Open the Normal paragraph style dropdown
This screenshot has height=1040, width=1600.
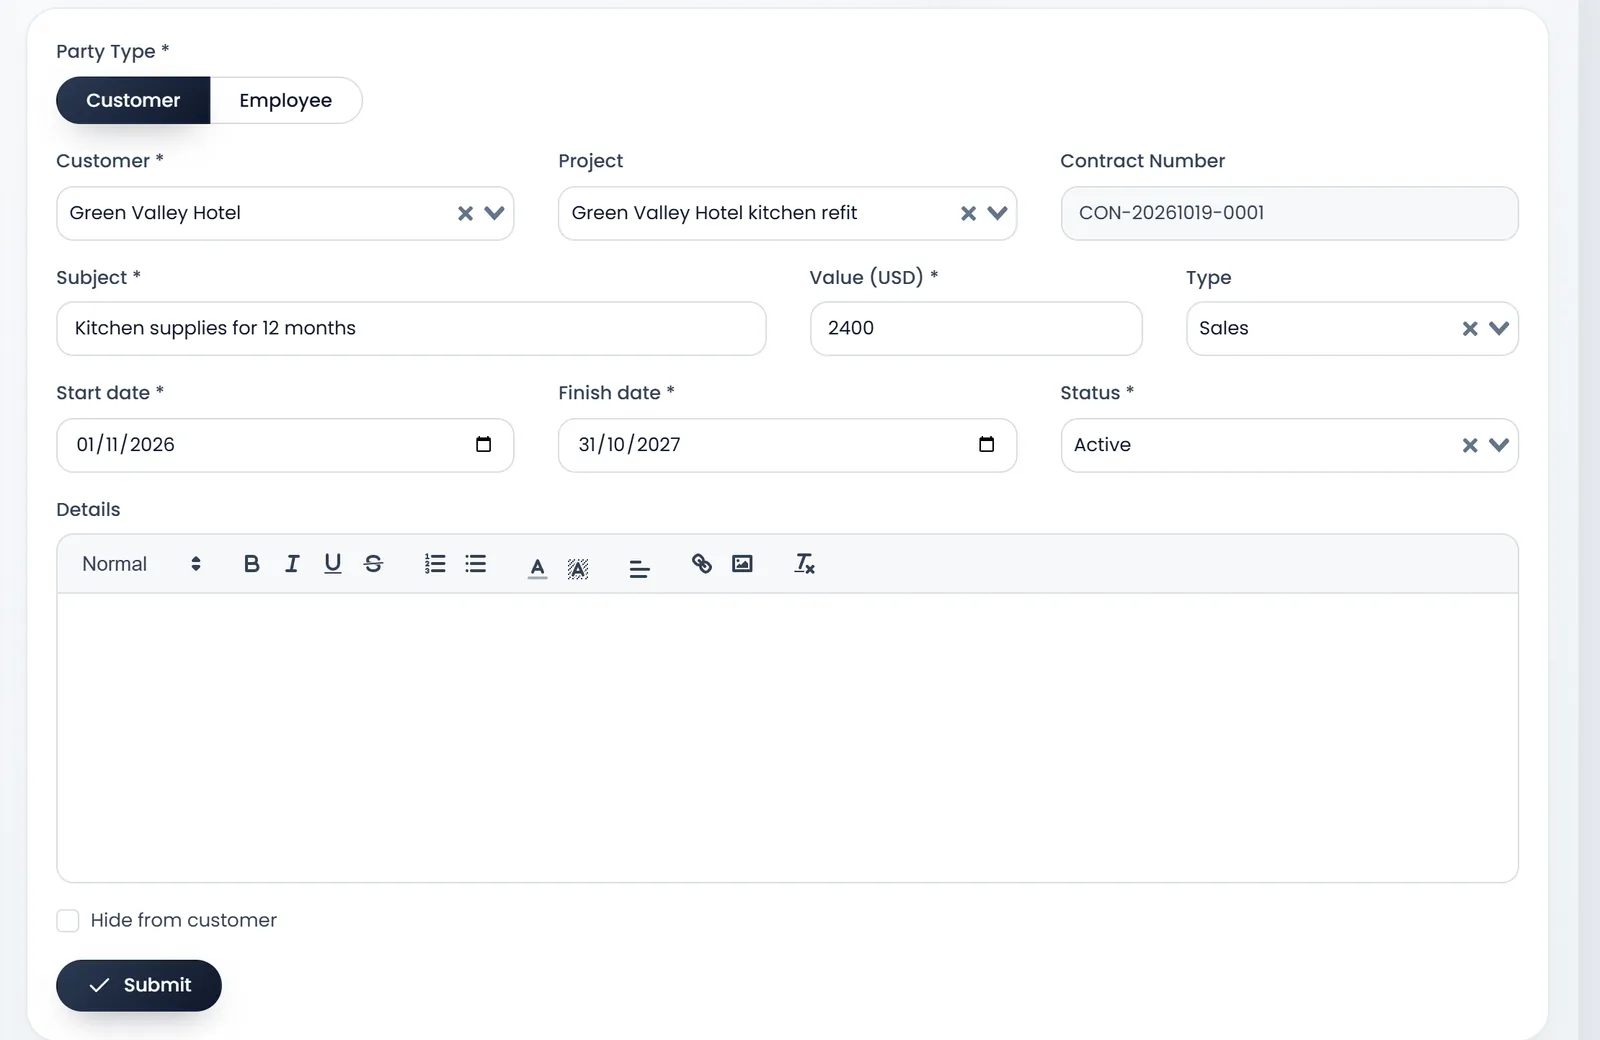point(141,564)
